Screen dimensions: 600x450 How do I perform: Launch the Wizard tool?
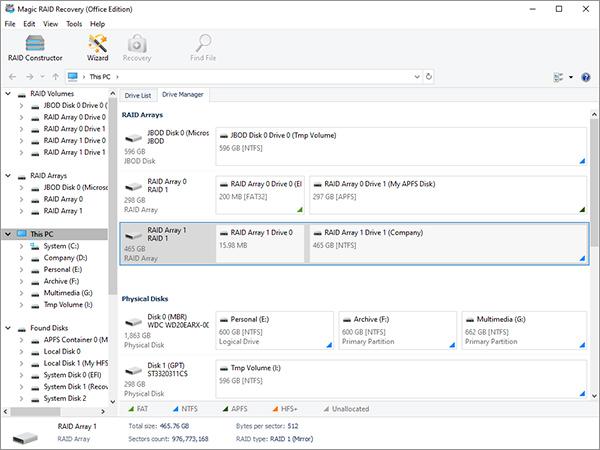[x=98, y=48]
